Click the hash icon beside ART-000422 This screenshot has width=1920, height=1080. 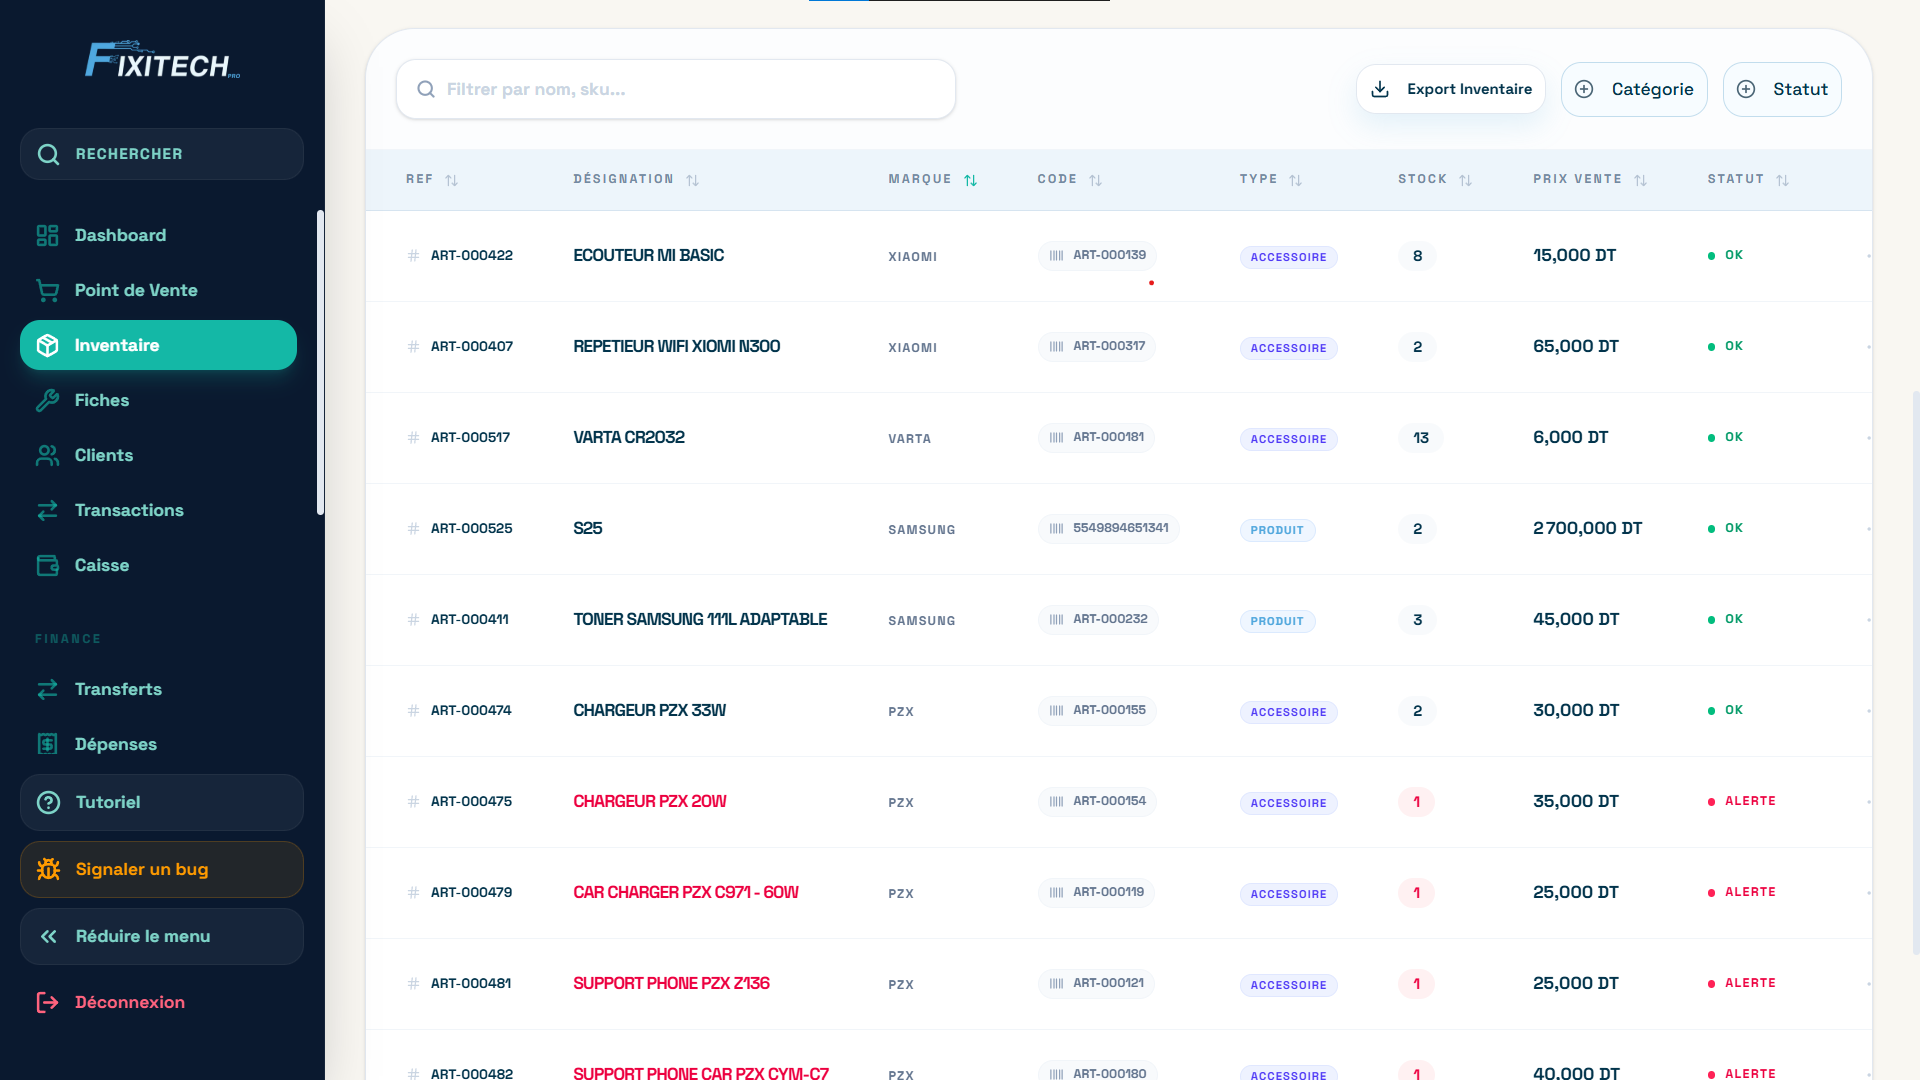(413, 255)
